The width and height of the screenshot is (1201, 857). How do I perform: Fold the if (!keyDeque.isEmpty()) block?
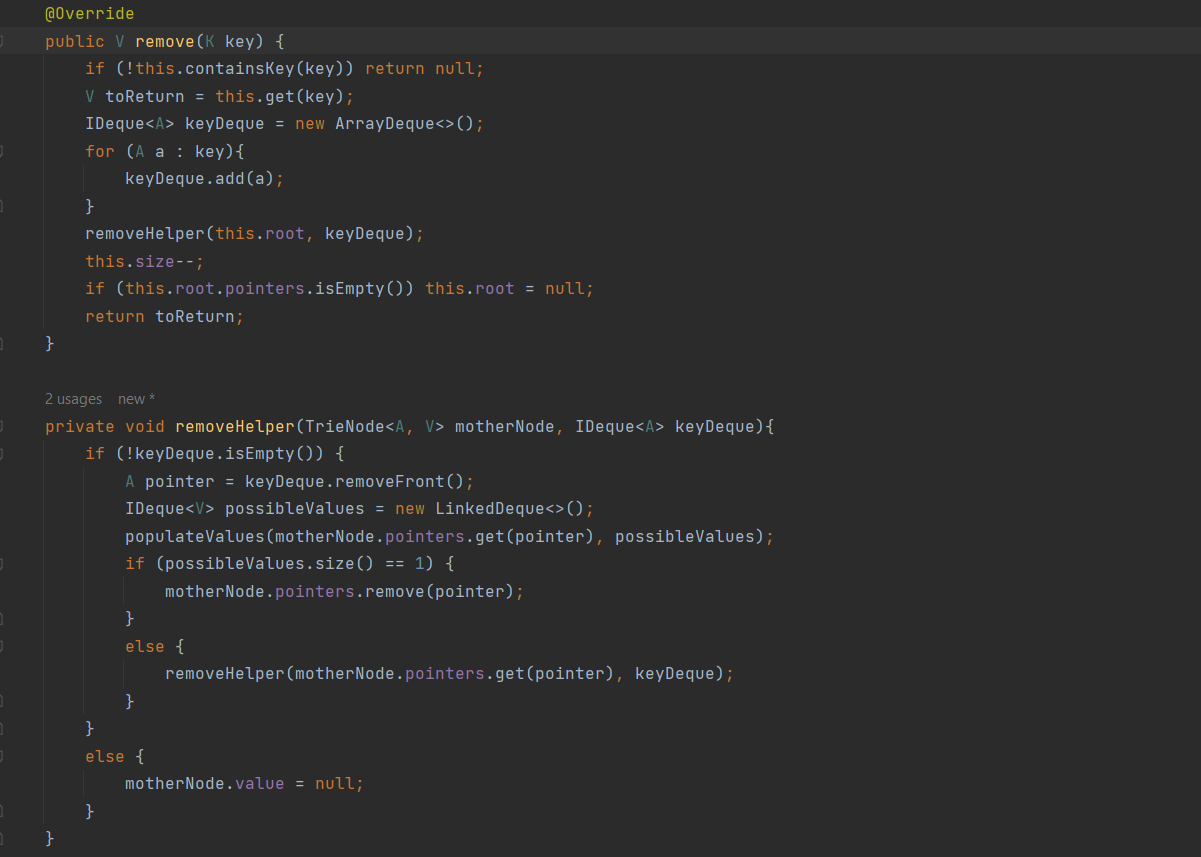pos(2,454)
